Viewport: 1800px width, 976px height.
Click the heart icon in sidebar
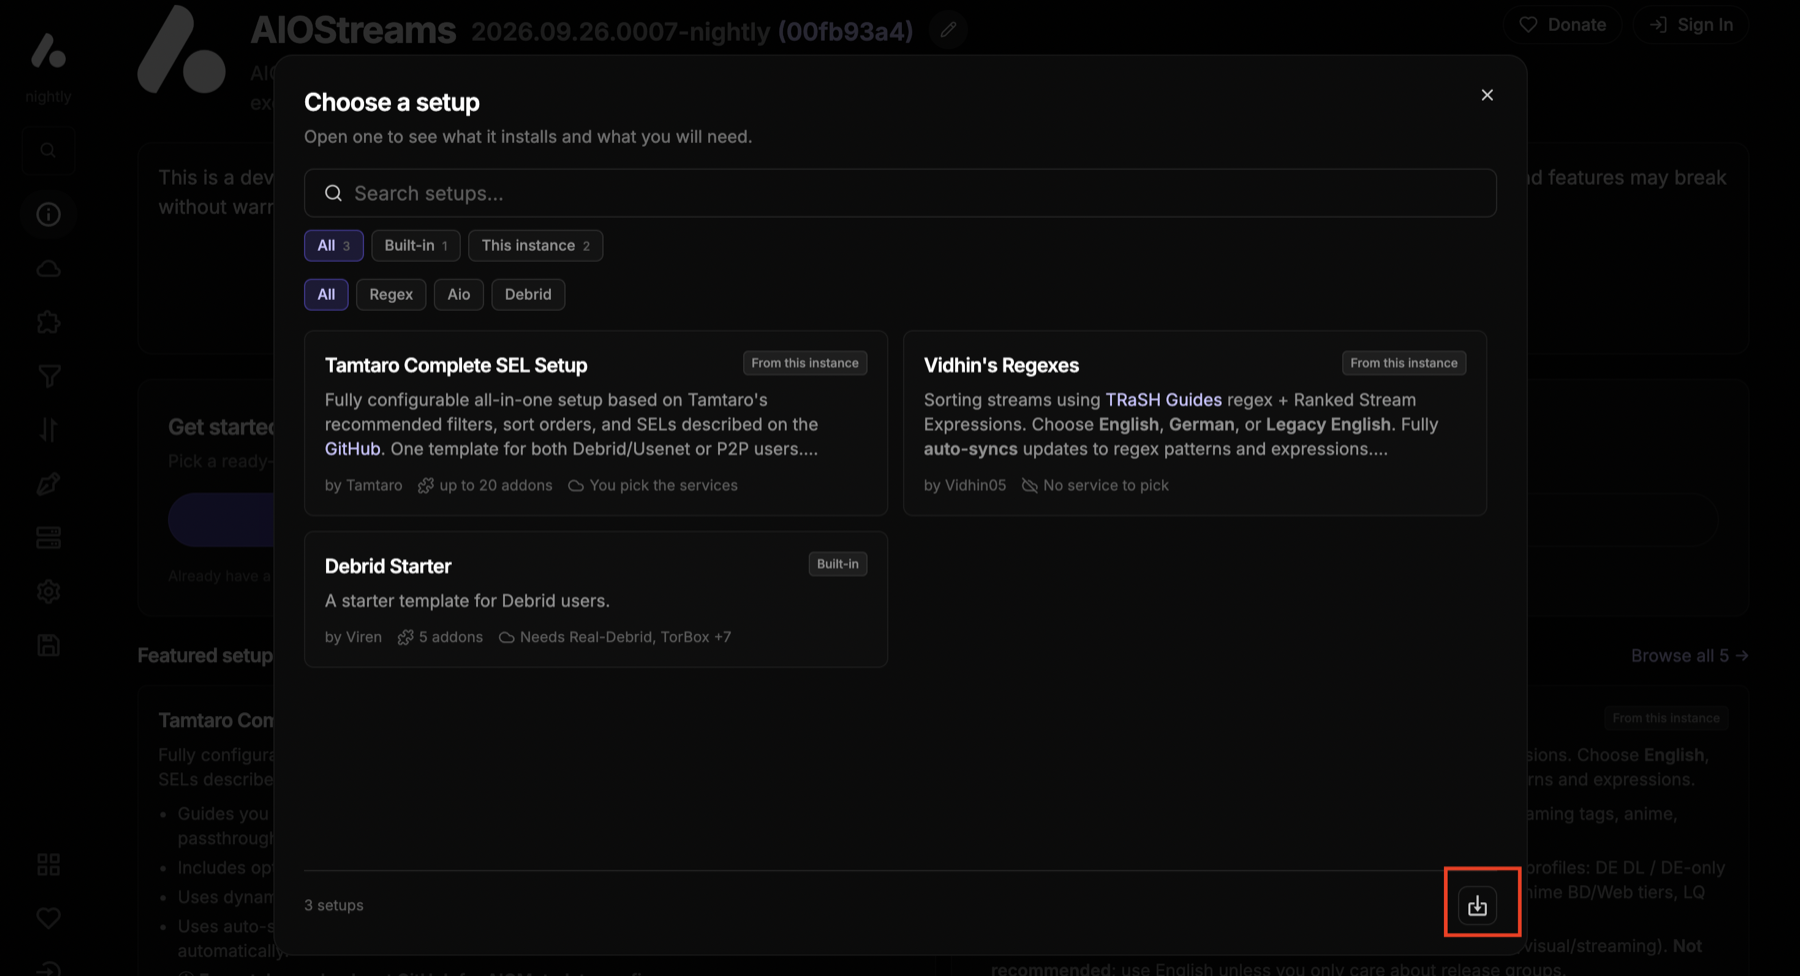click(48, 918)
